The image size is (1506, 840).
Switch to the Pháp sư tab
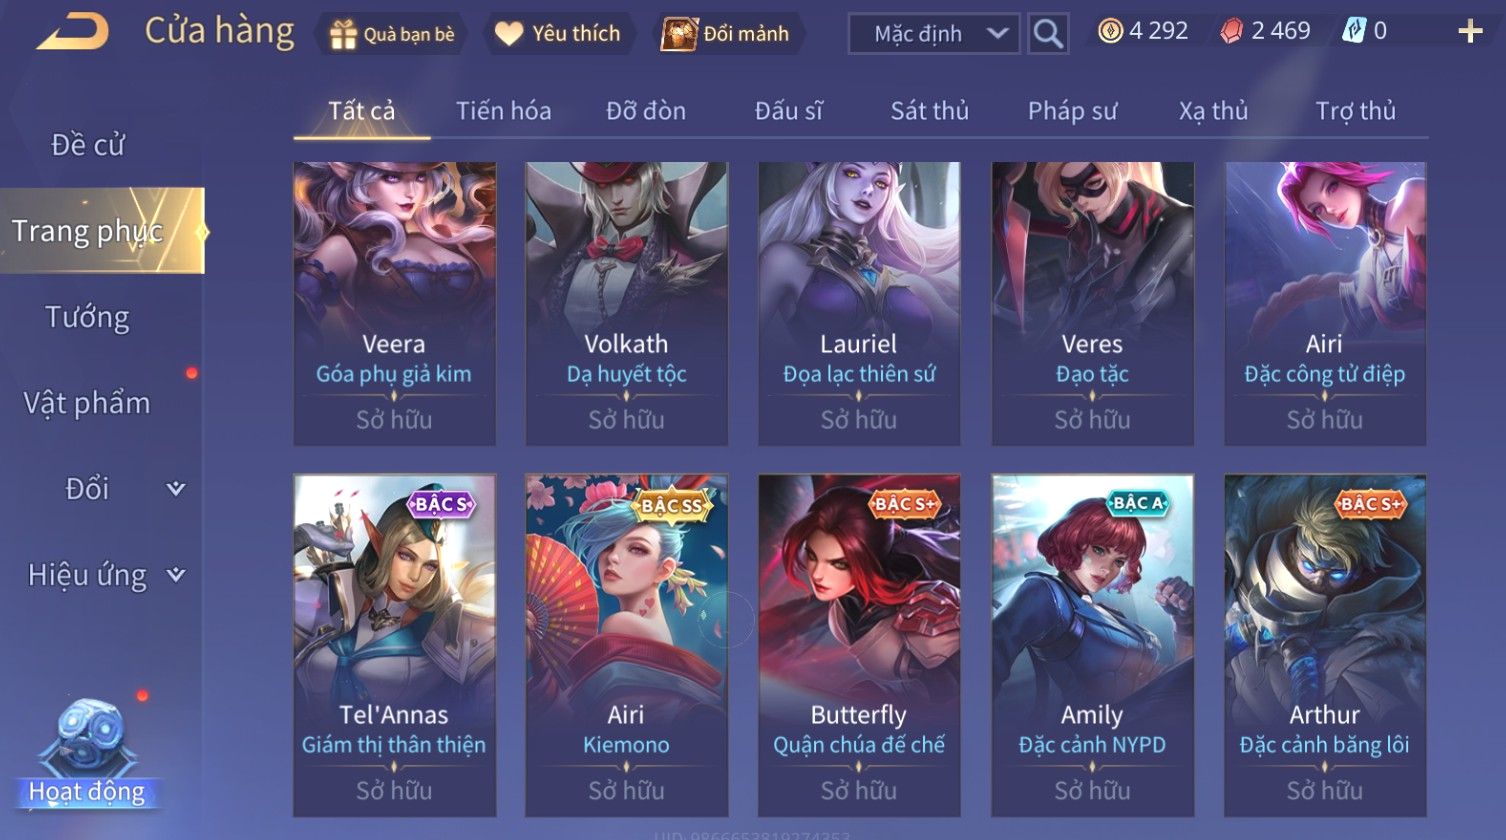(x=1072, y=111)
